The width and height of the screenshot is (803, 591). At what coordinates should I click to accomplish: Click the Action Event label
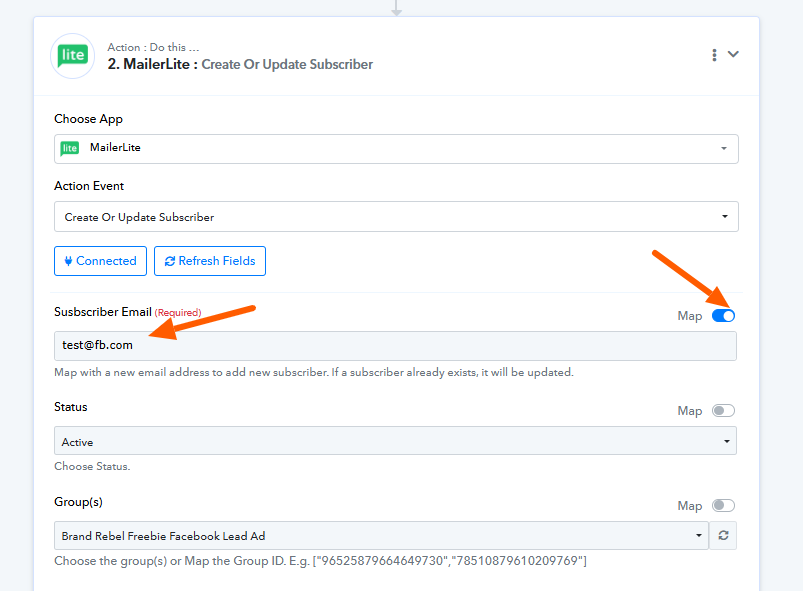point(89,186)
